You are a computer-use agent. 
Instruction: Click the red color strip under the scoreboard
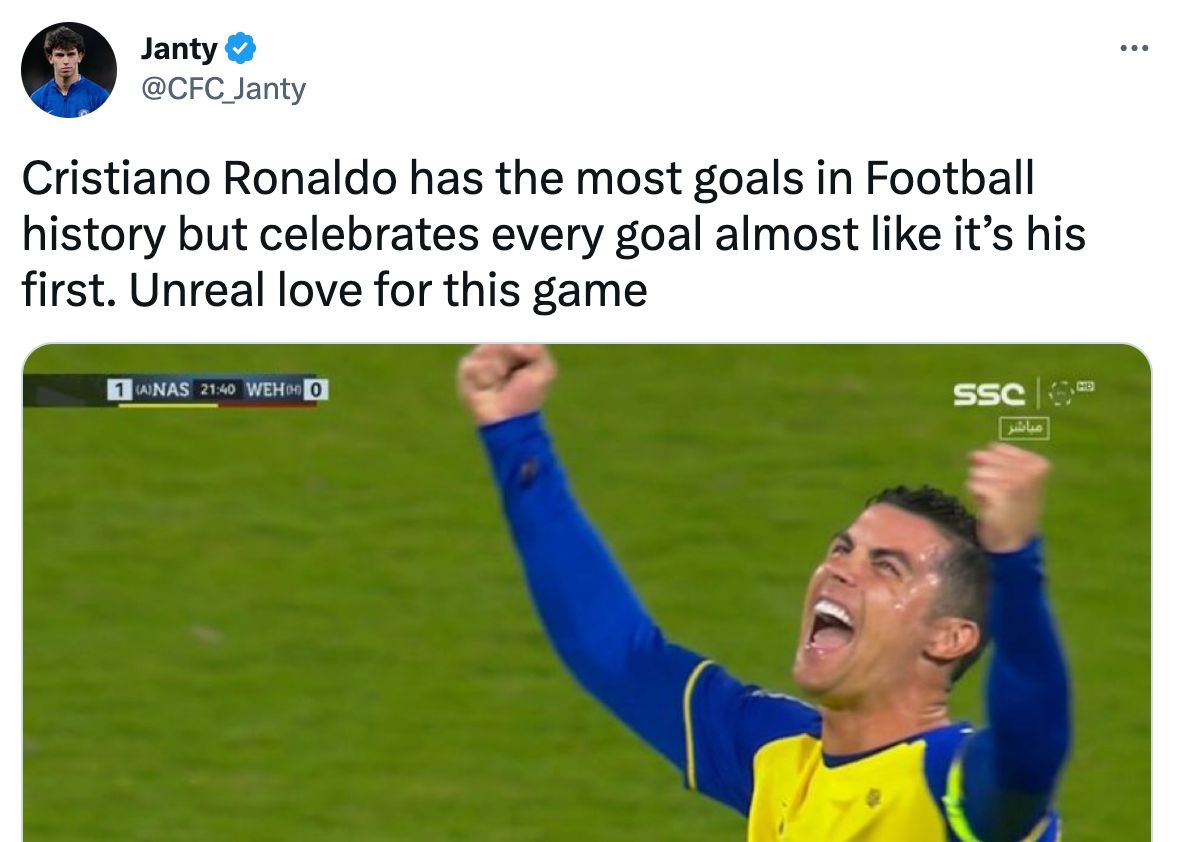(x=266, y=406)
